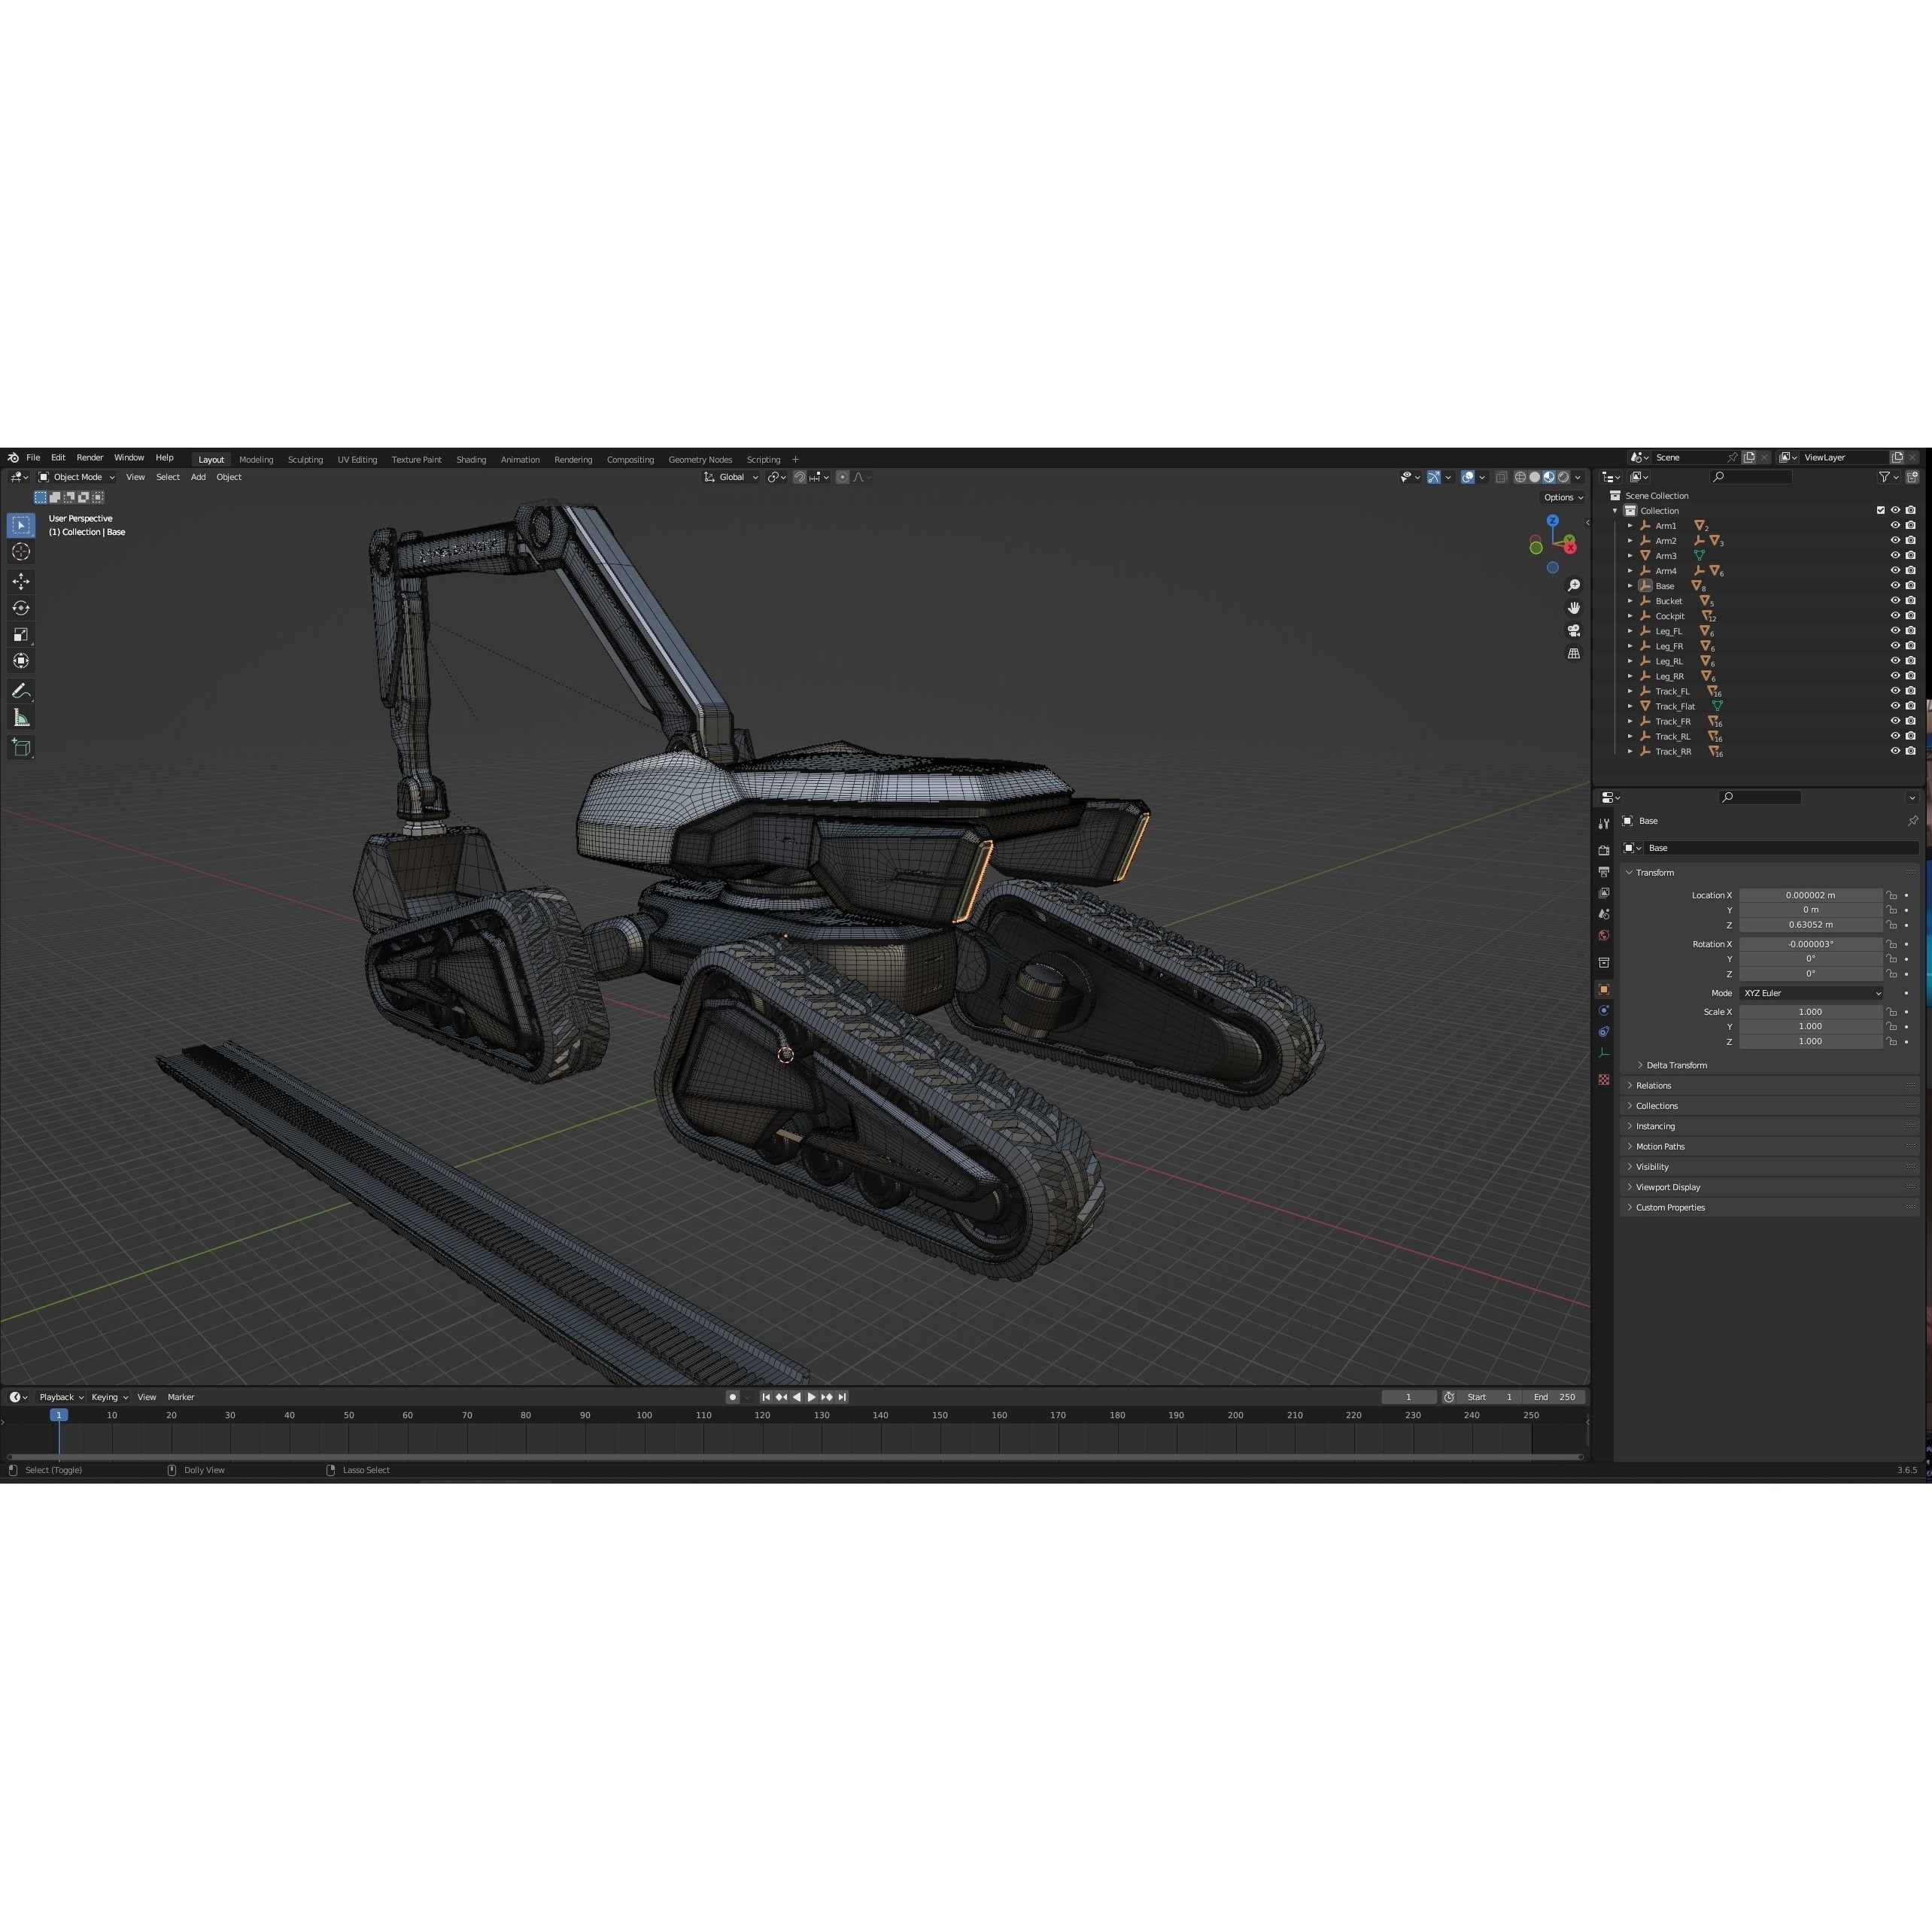Edit the Location Z value field
1932x1932 pixels.
[x=1810, y=925]
